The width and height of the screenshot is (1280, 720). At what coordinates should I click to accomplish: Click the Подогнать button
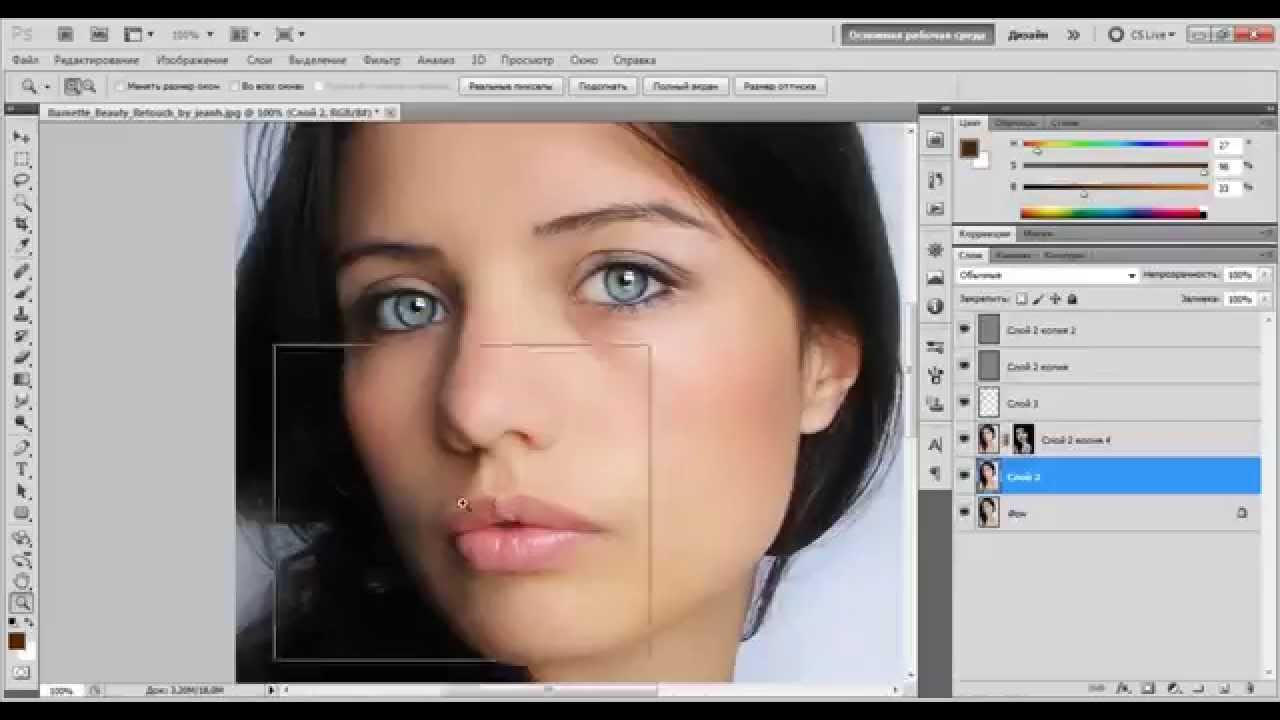point(603,86)
